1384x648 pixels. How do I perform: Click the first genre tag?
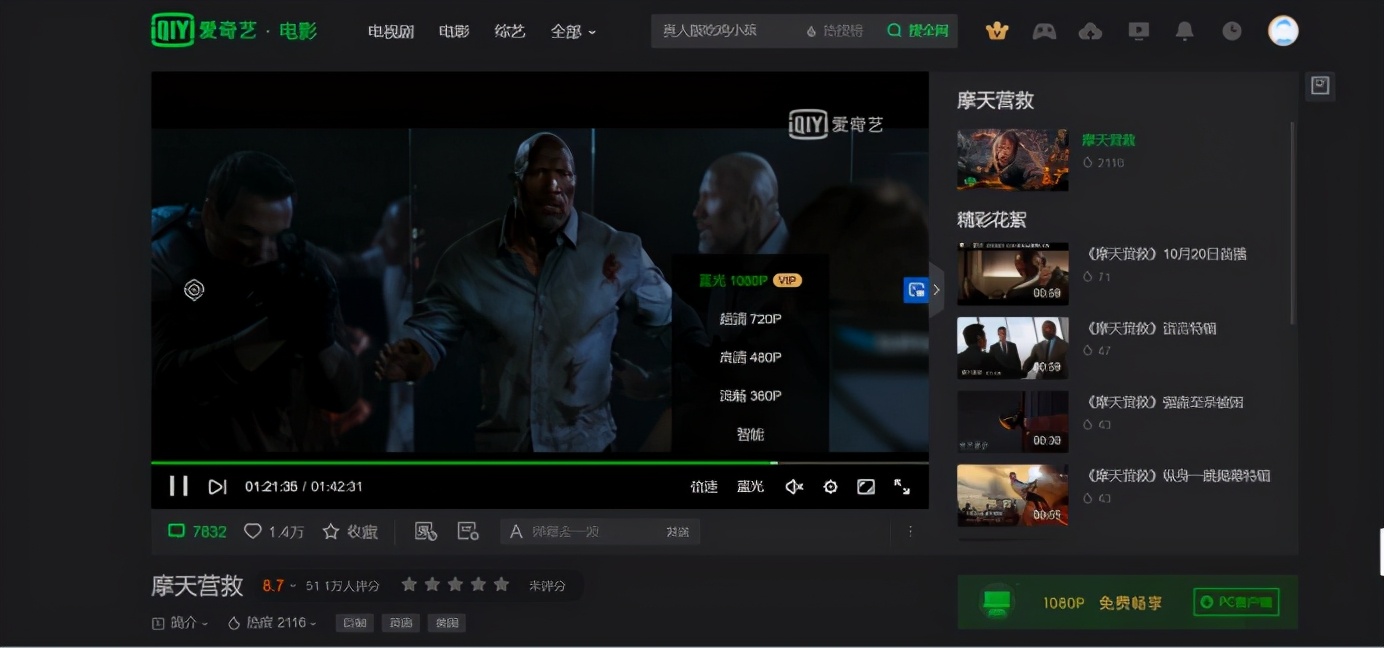click(x=354, y=622)
